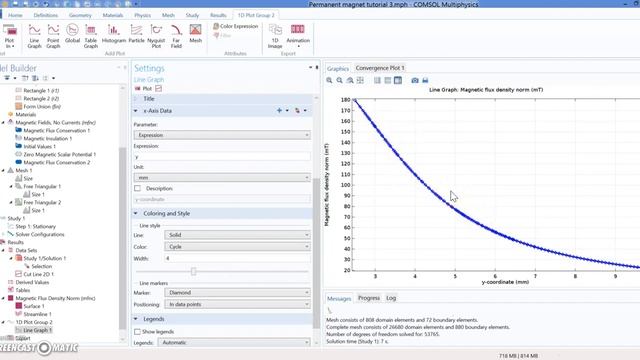The width and height of the screenshot is (640, 360).
Task: Take a snapshot with the camera icon
Action: 415,80
